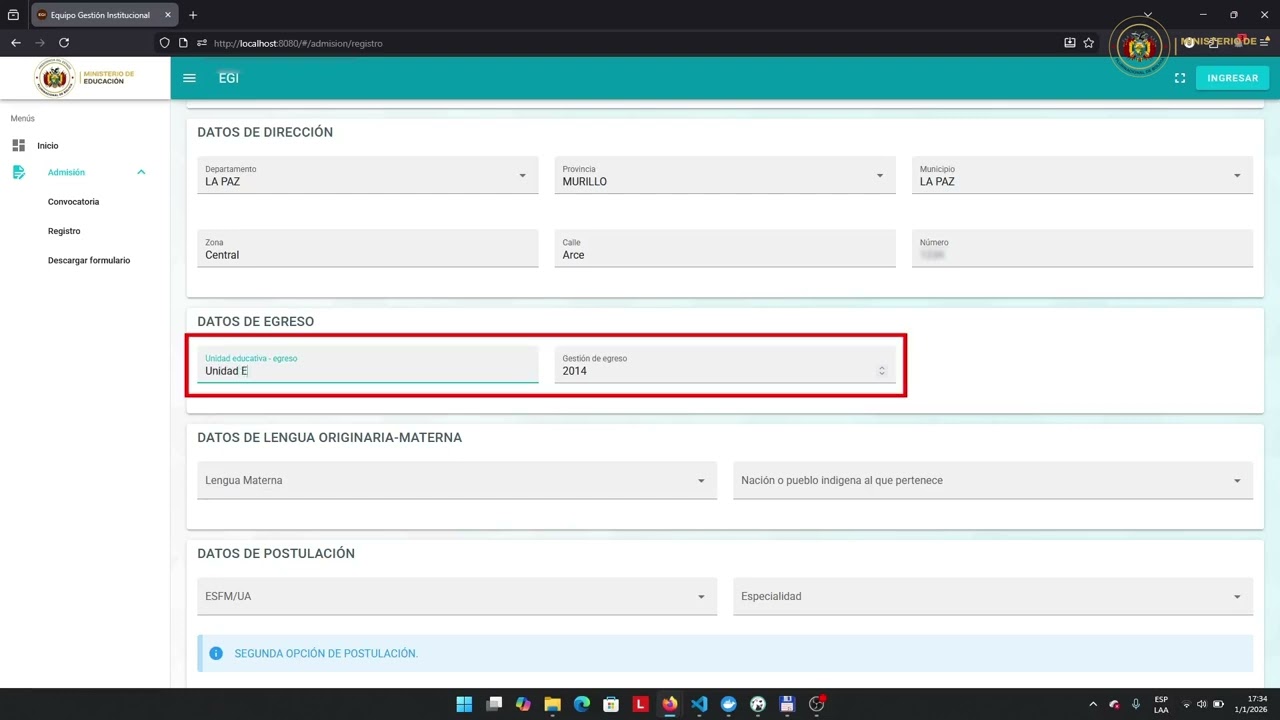Screen dimensions: 1280x720
Task: Click the DATOS DE DIRECCIÓN heading
Action: click(265, 132)
